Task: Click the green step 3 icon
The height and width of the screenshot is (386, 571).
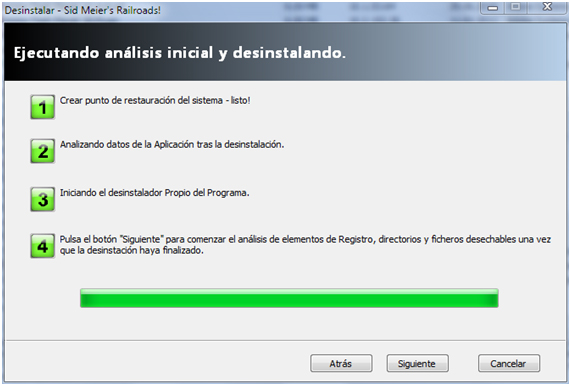Action: point(43,199)
